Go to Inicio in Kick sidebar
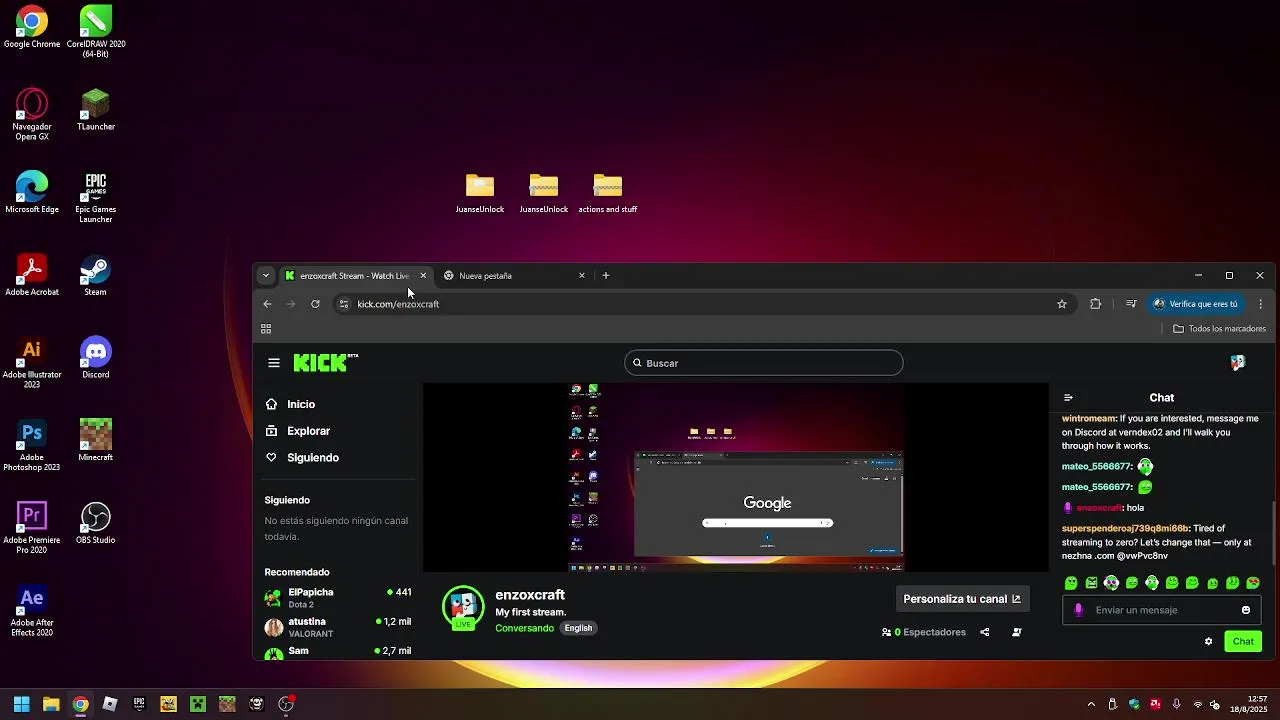The width and height of the screenshot is (1280, 720). point(301,404)
